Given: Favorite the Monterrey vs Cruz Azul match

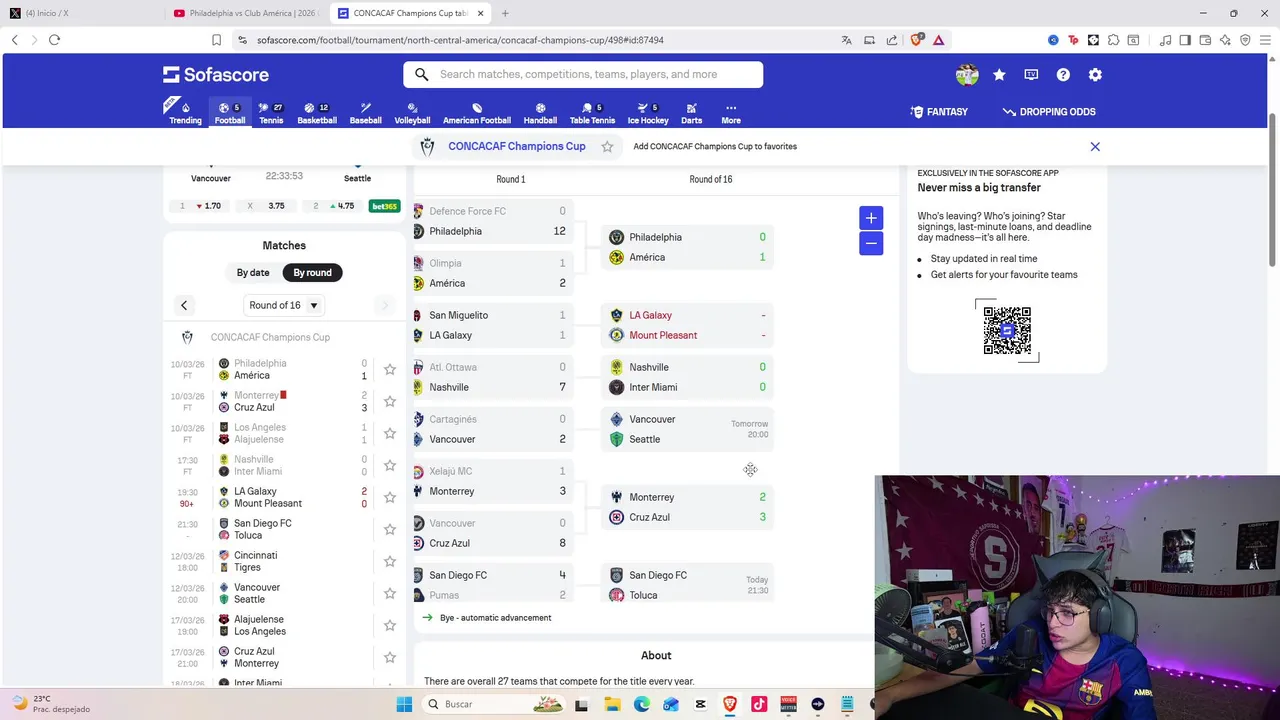Looking at the screenshot, I should 390,401.
